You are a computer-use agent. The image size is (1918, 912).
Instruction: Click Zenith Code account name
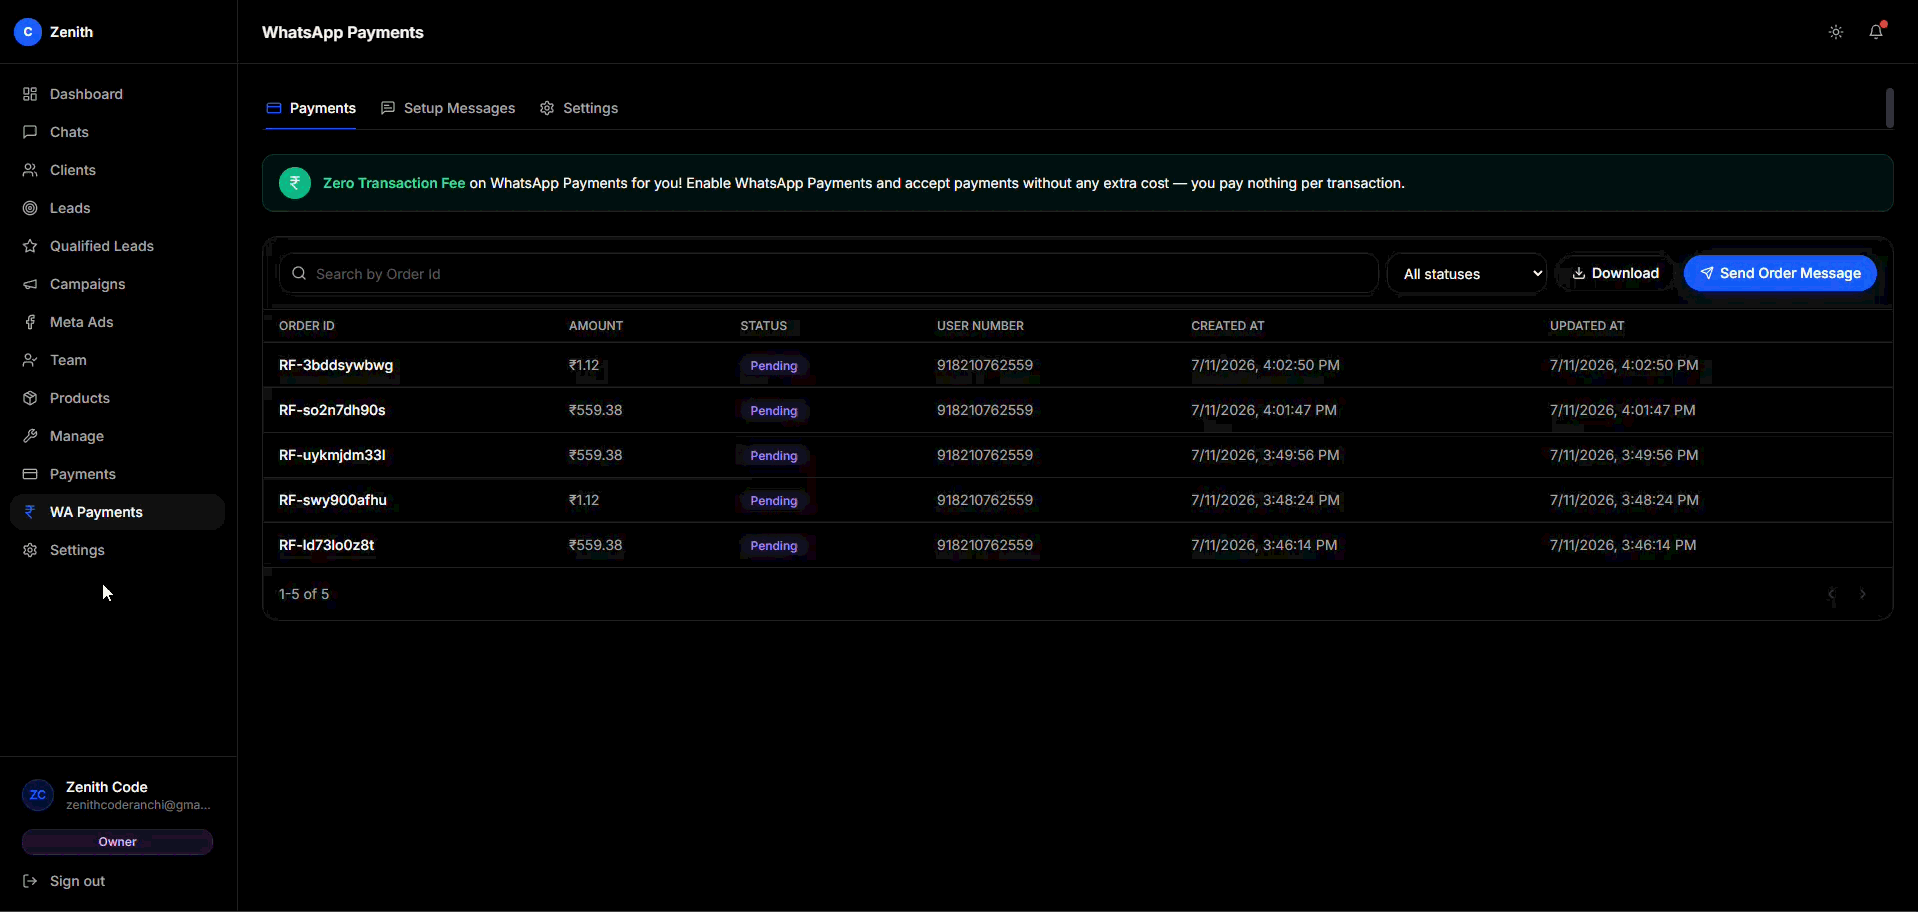(107, 787)
